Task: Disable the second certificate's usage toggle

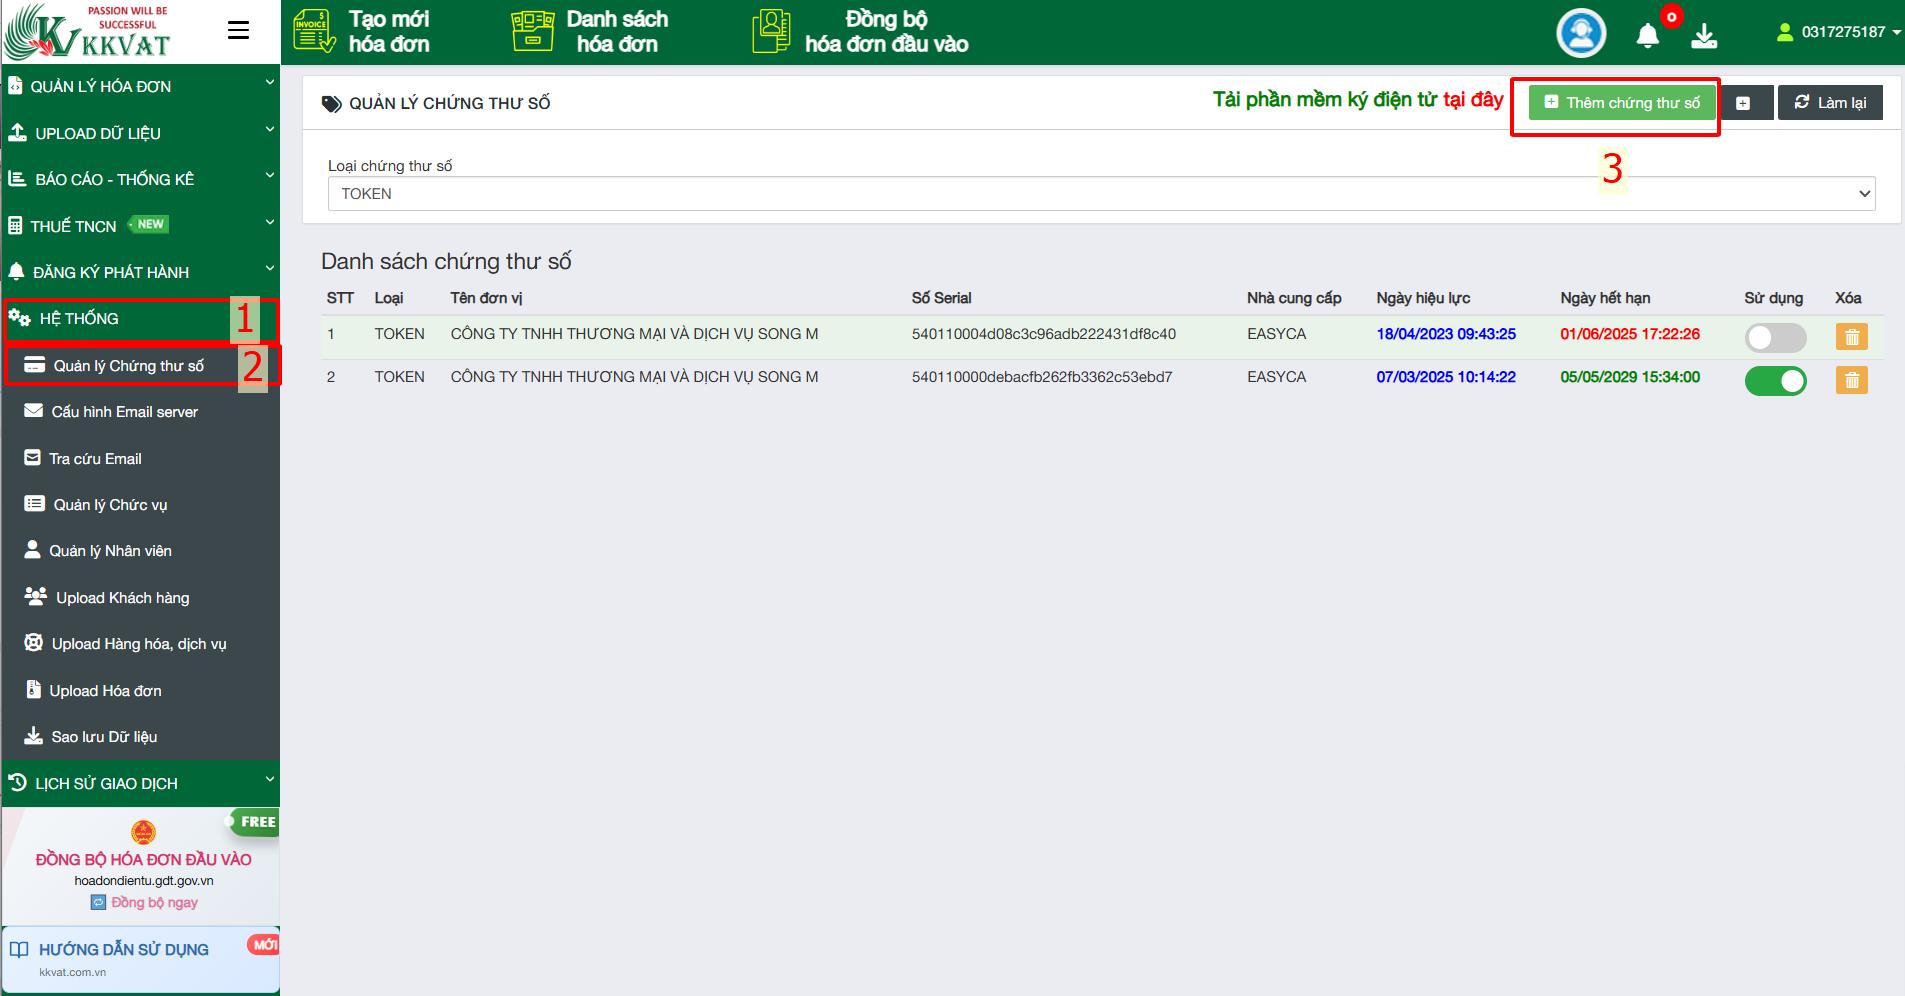Action: pyautogui.click(x=1775, y=381)
